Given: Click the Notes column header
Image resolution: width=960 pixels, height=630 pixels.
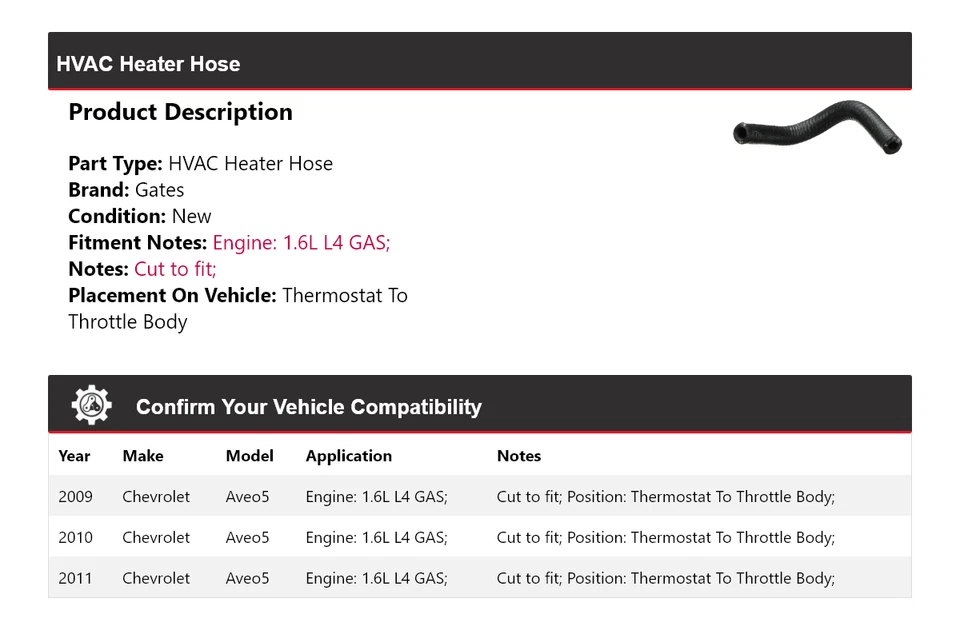Looking at the screenshot, I should 519,456.
